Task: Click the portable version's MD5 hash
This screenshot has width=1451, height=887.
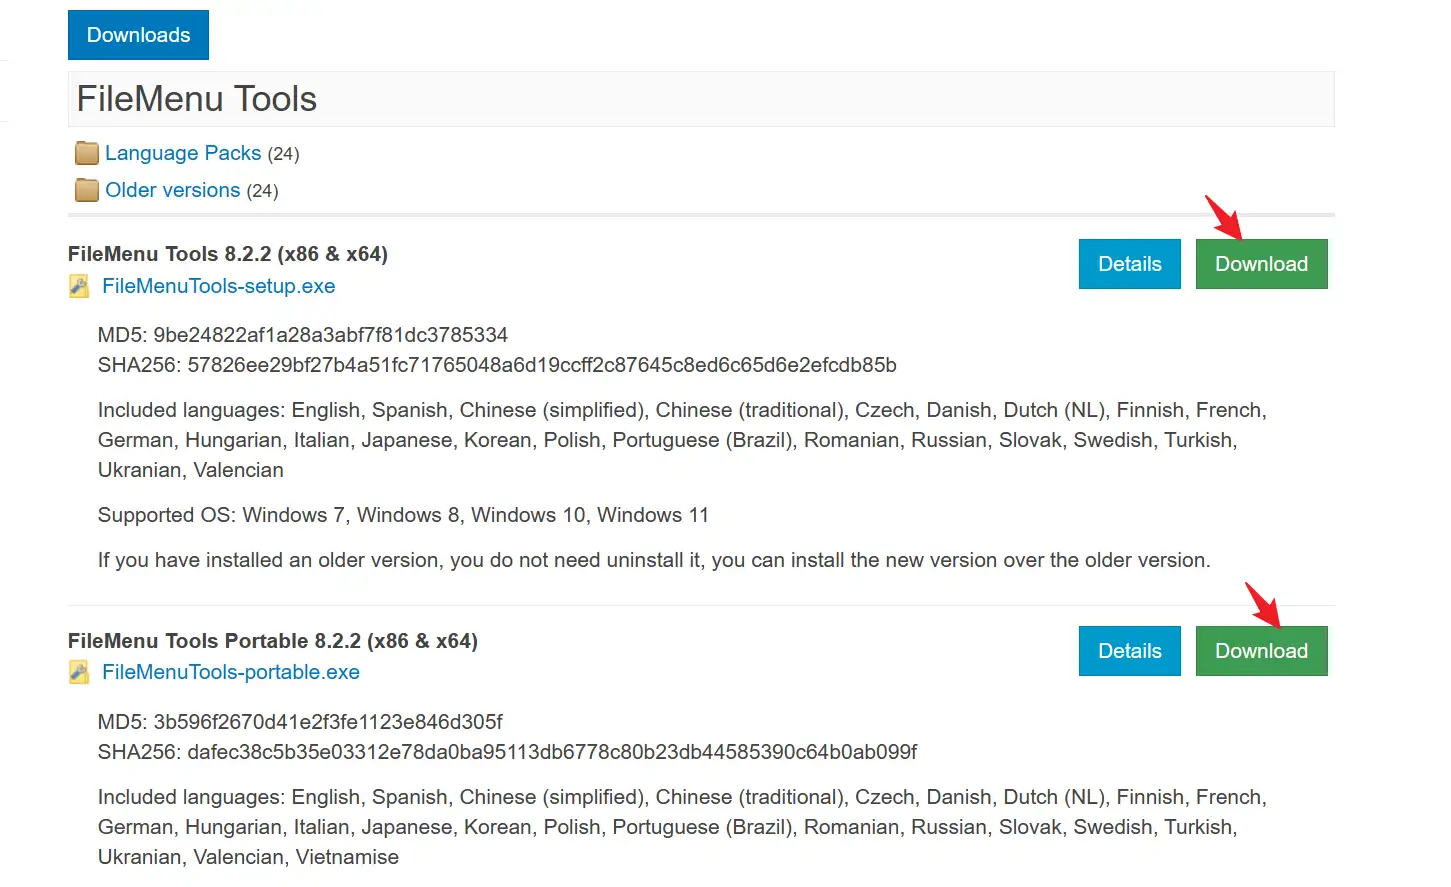Action: (327, 722)
